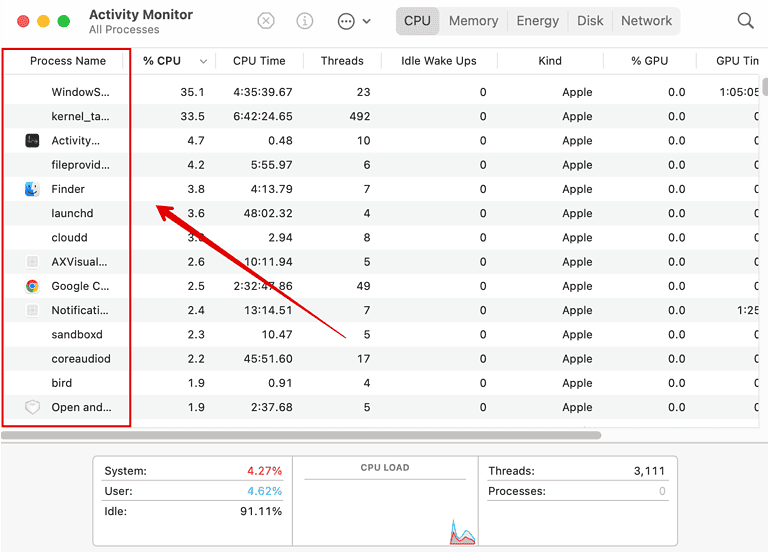Screen dimensions: 768x552
Task: Open the search magnifier icon
Action: coord(745,21)
